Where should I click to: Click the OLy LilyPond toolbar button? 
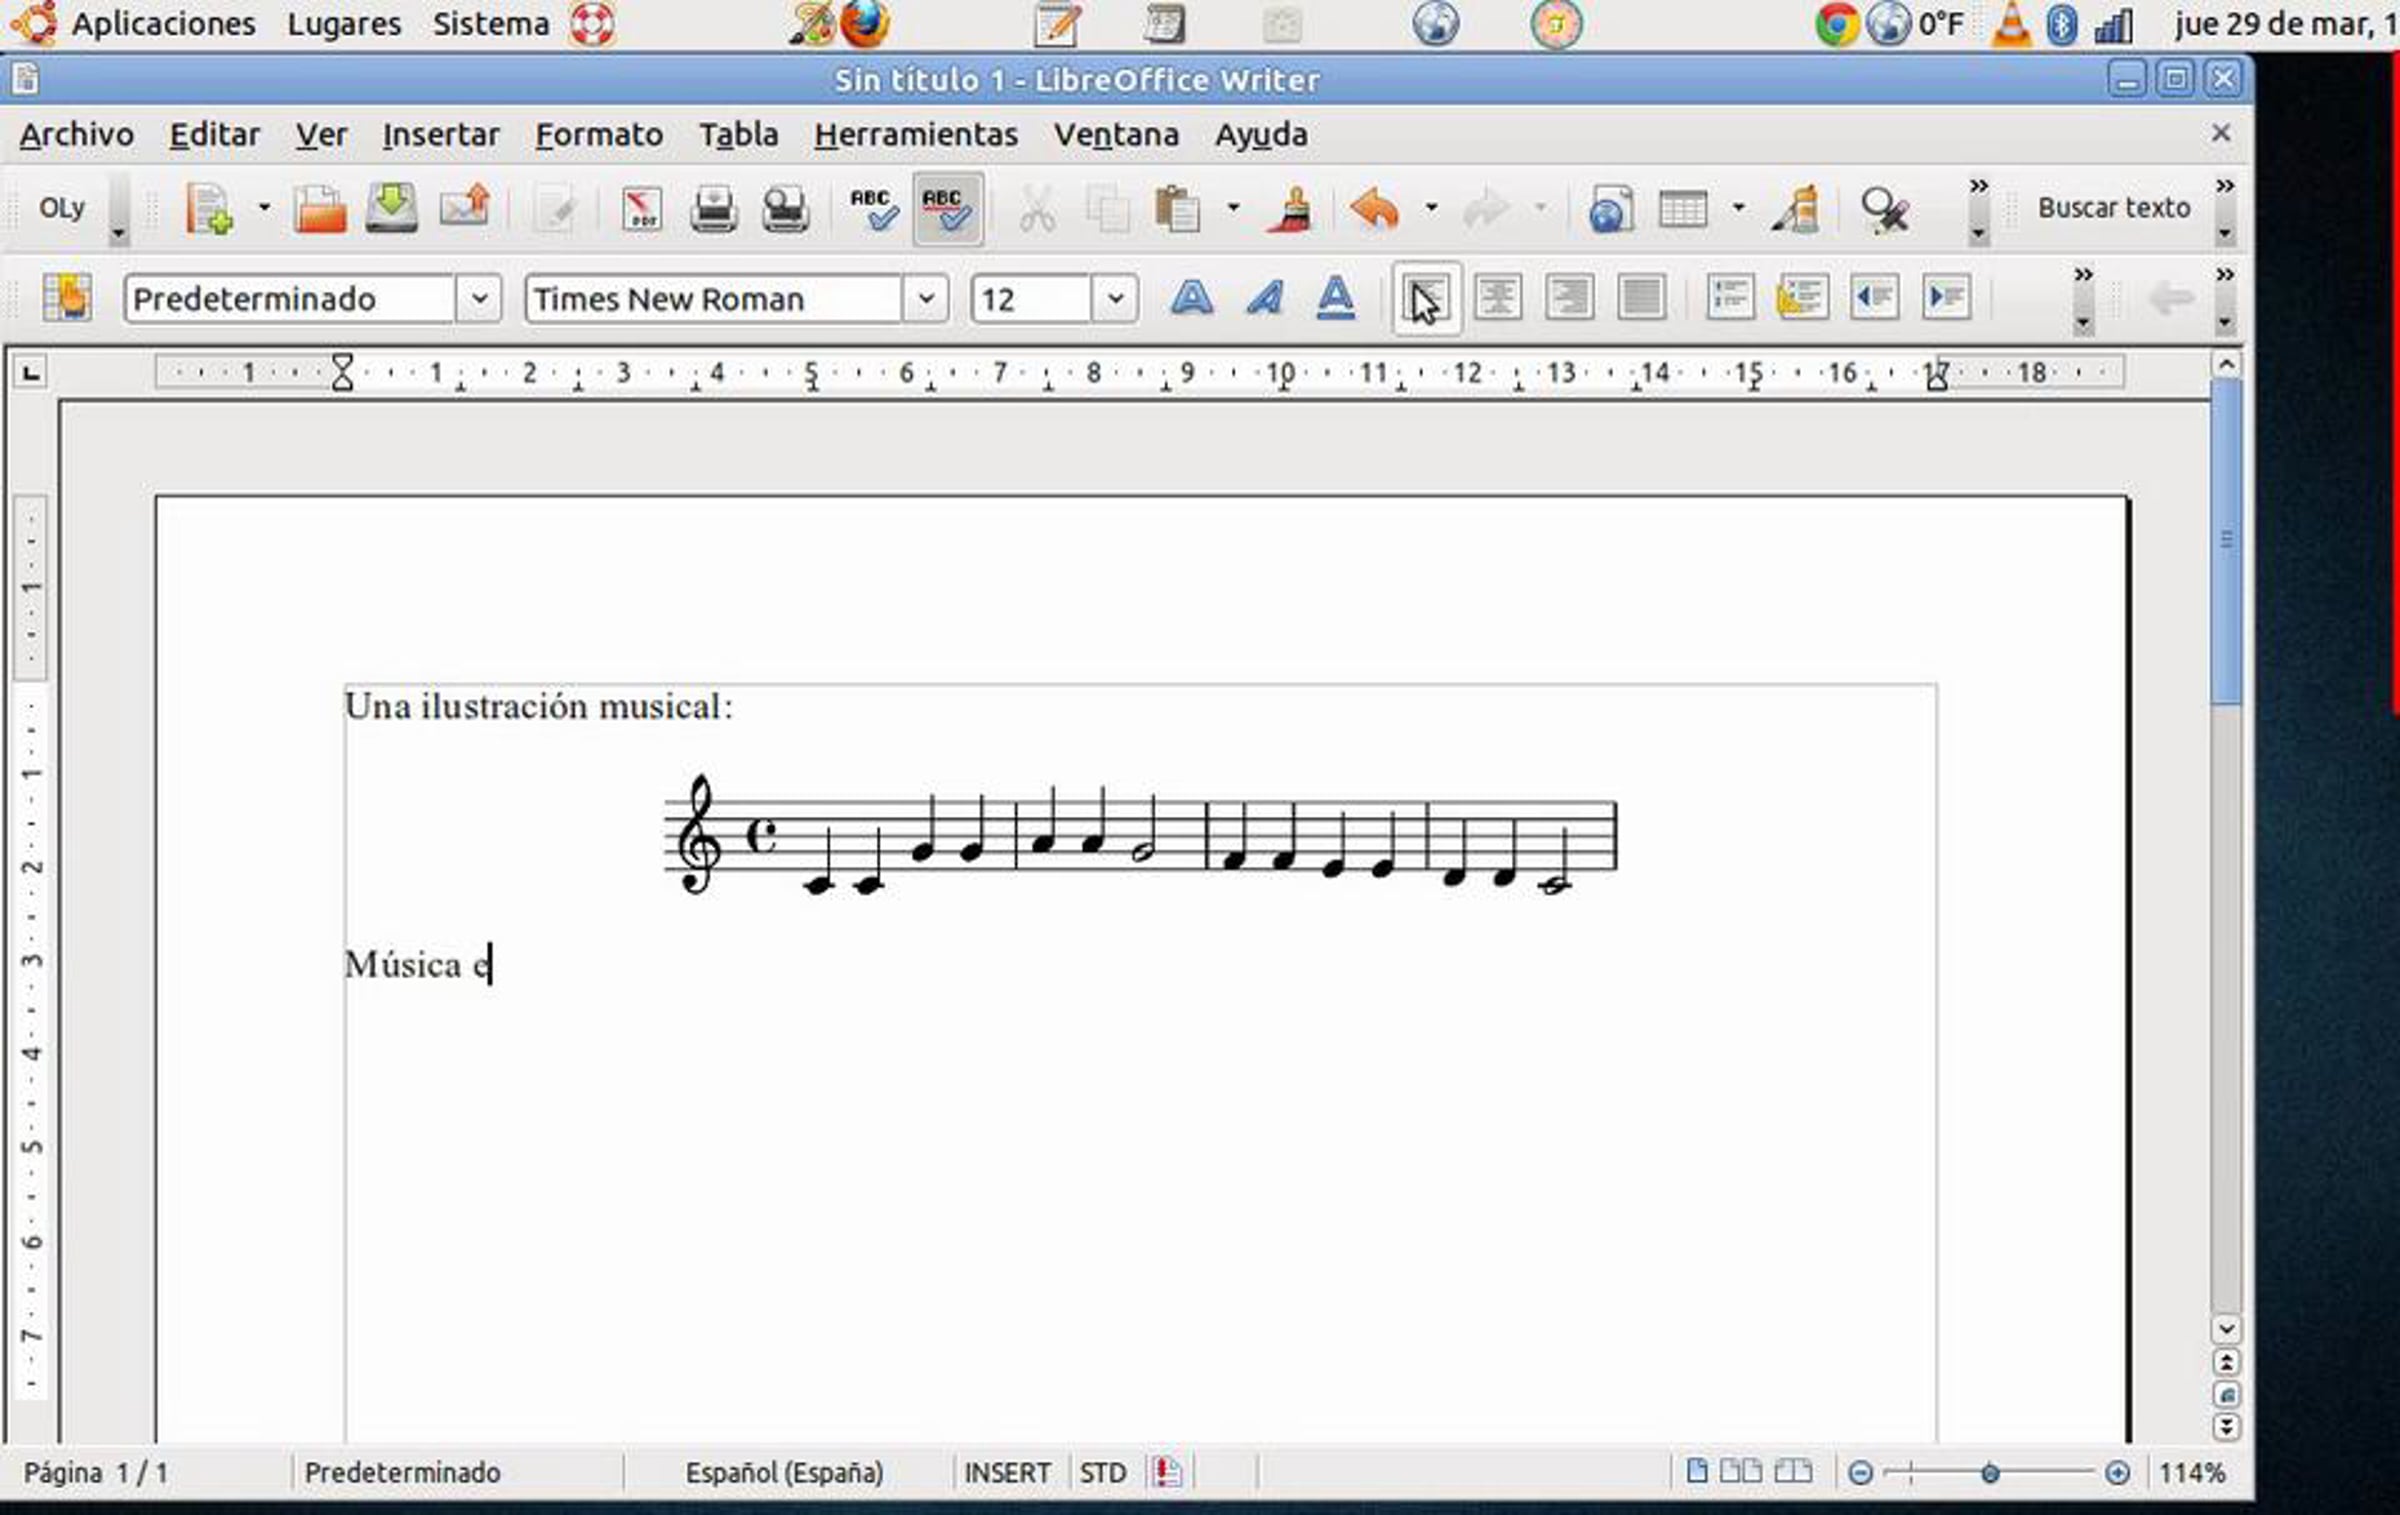[x=61, y=208]
